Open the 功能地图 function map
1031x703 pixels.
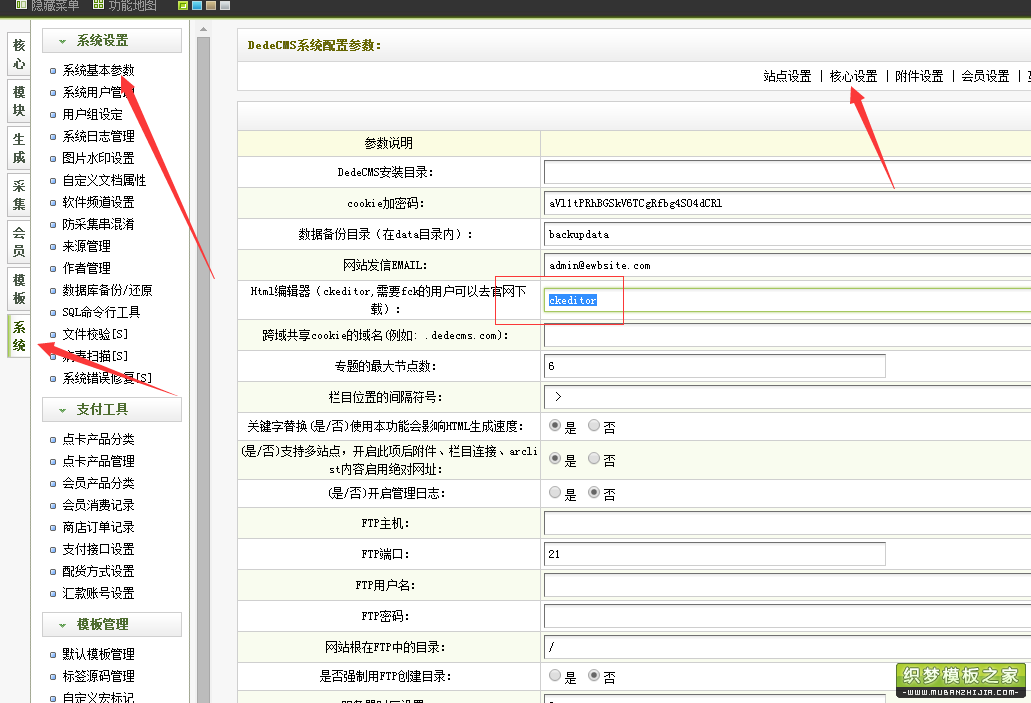pyautogui.click(x=125, y=5)
